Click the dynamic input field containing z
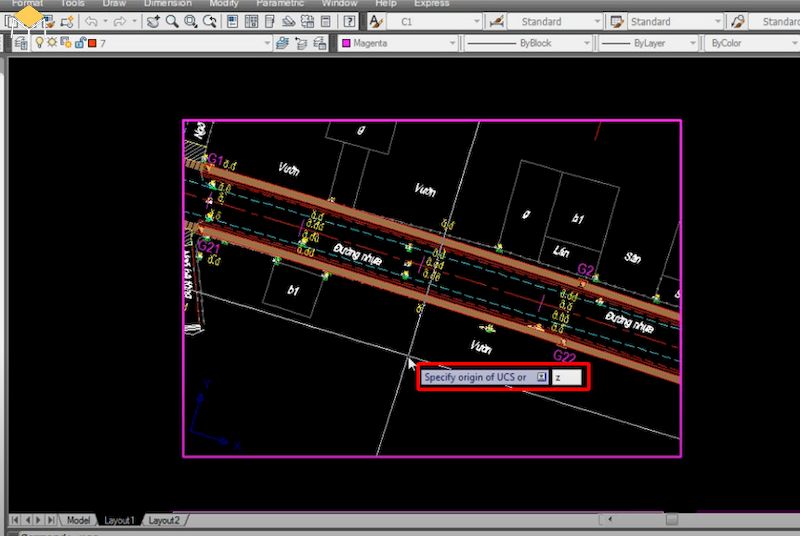Viewport: 800px width, 536px height. (x=567, y=377)
